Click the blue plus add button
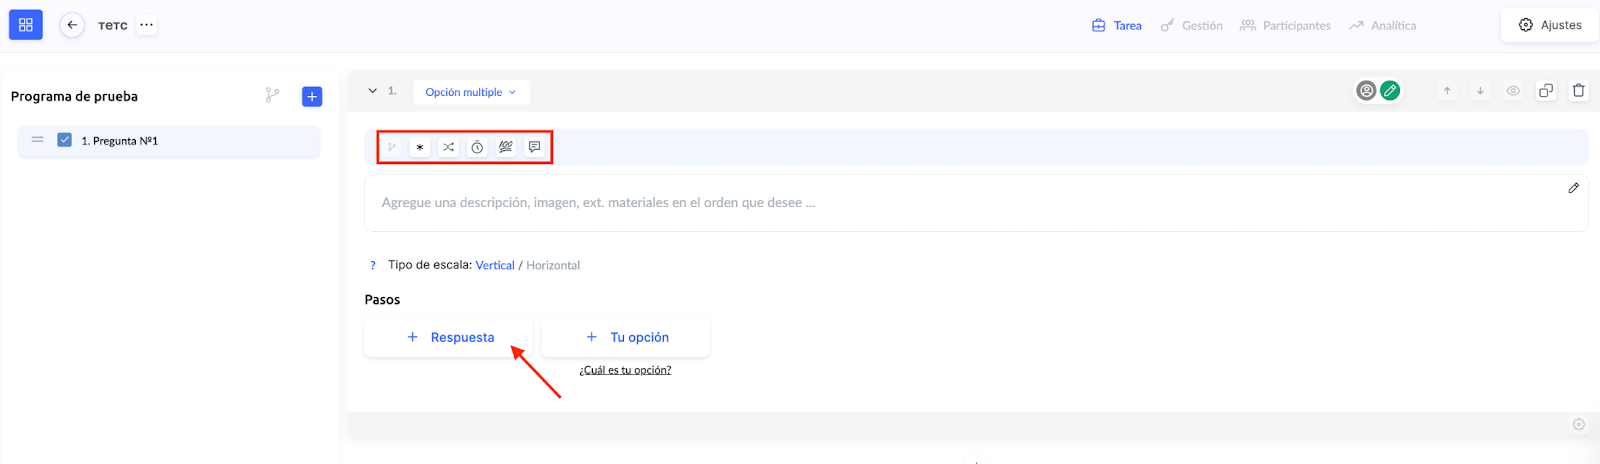The height and width of the screenshot is (464, 1600). pos(312,96)
